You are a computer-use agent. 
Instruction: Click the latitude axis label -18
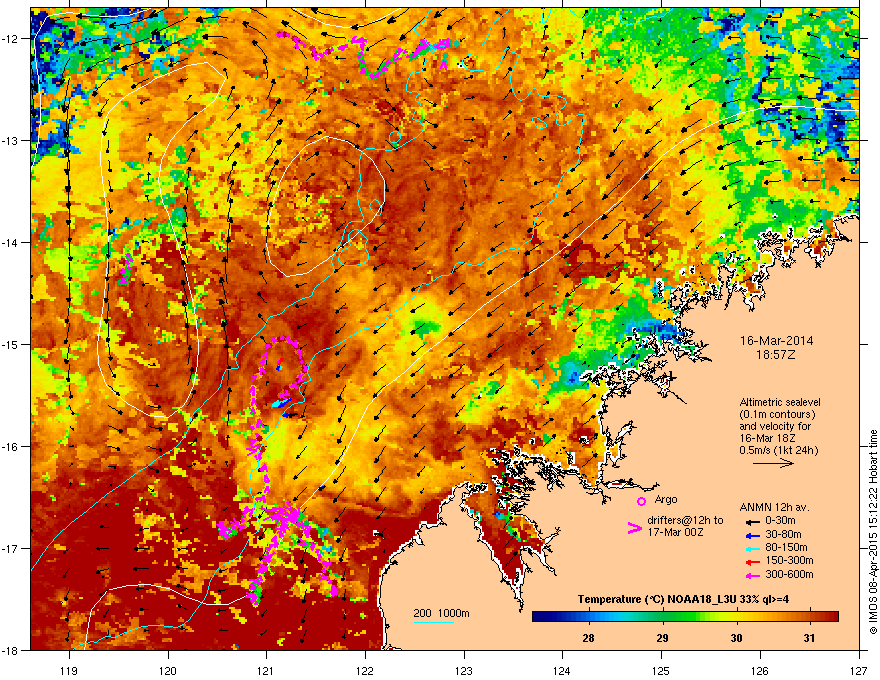(x=11, y=650)
